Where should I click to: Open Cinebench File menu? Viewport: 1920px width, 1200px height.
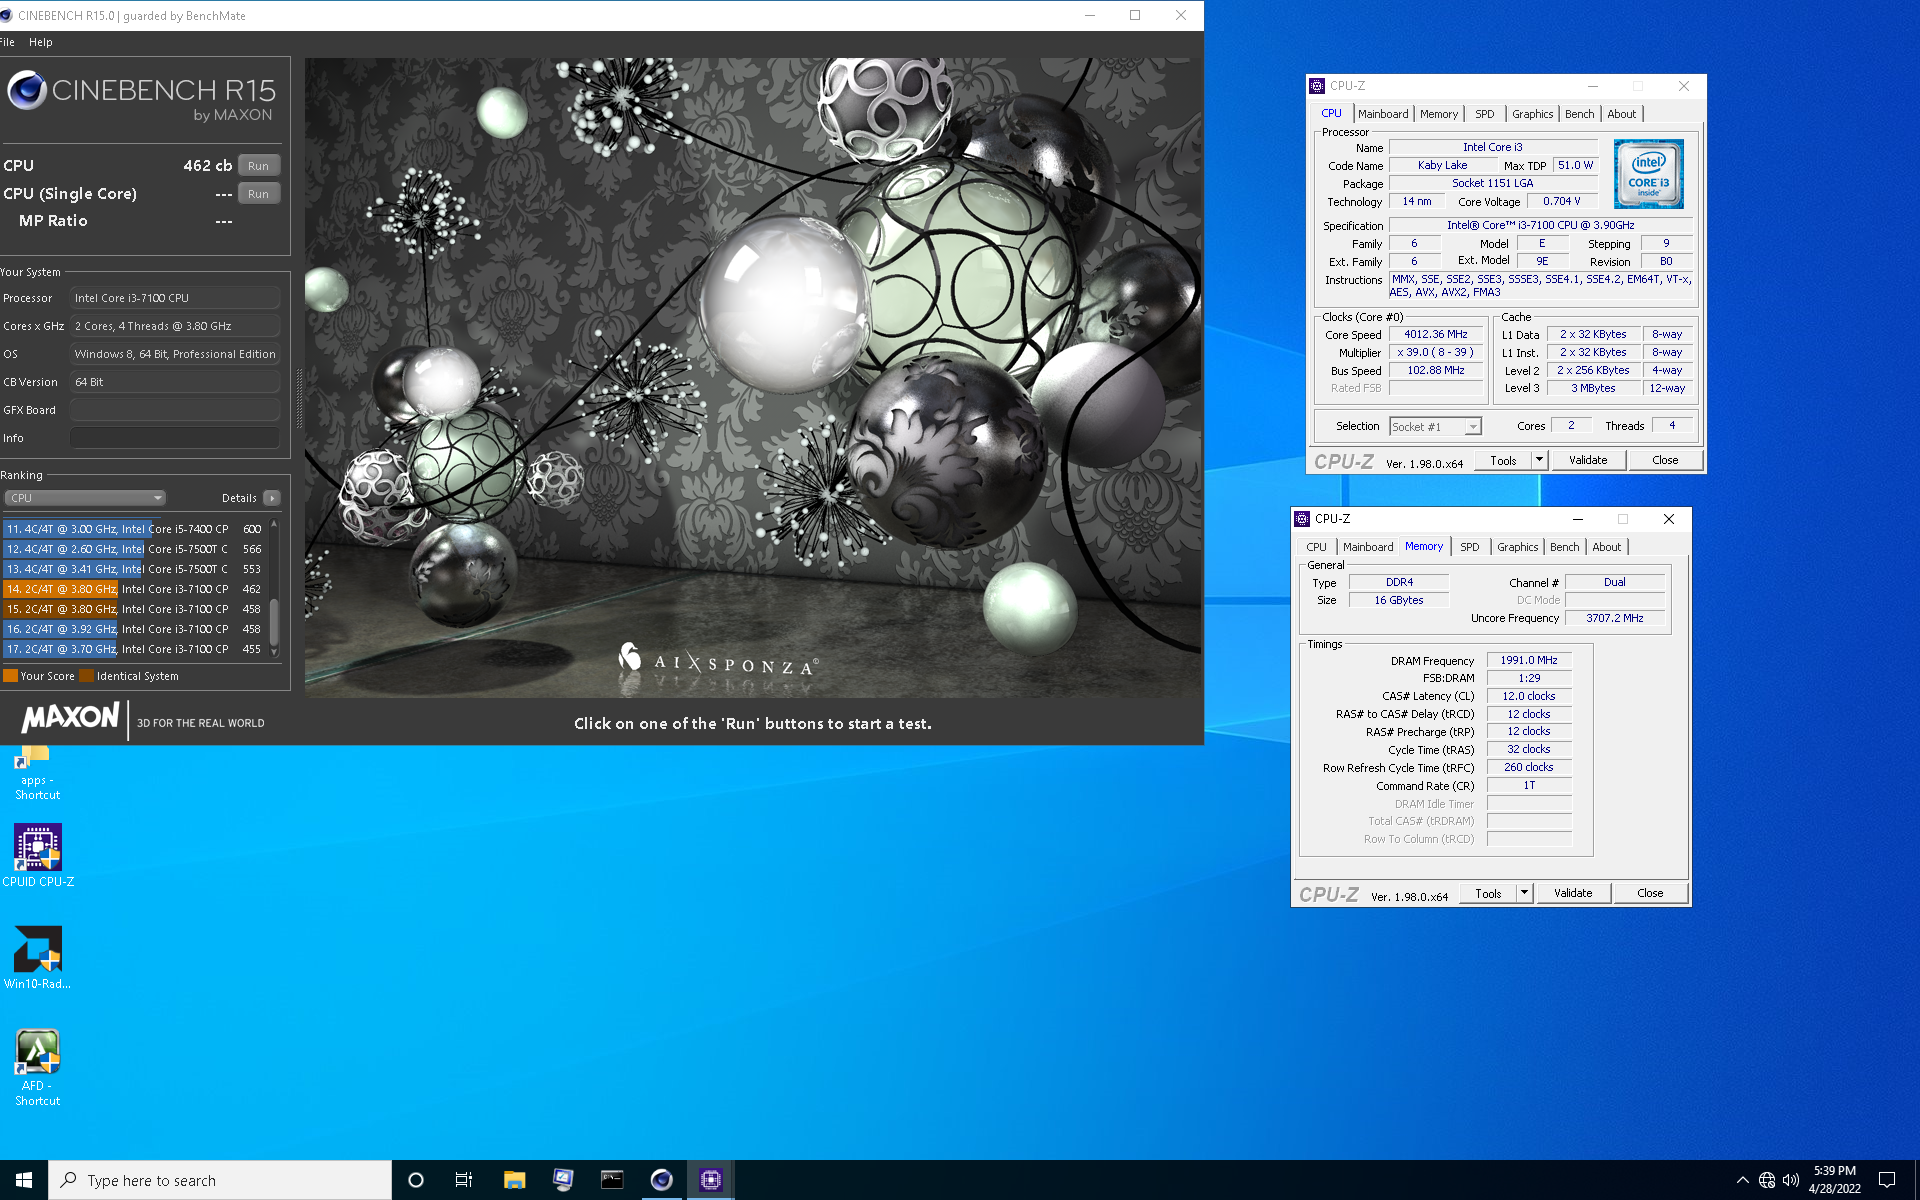tap(7, 42)
